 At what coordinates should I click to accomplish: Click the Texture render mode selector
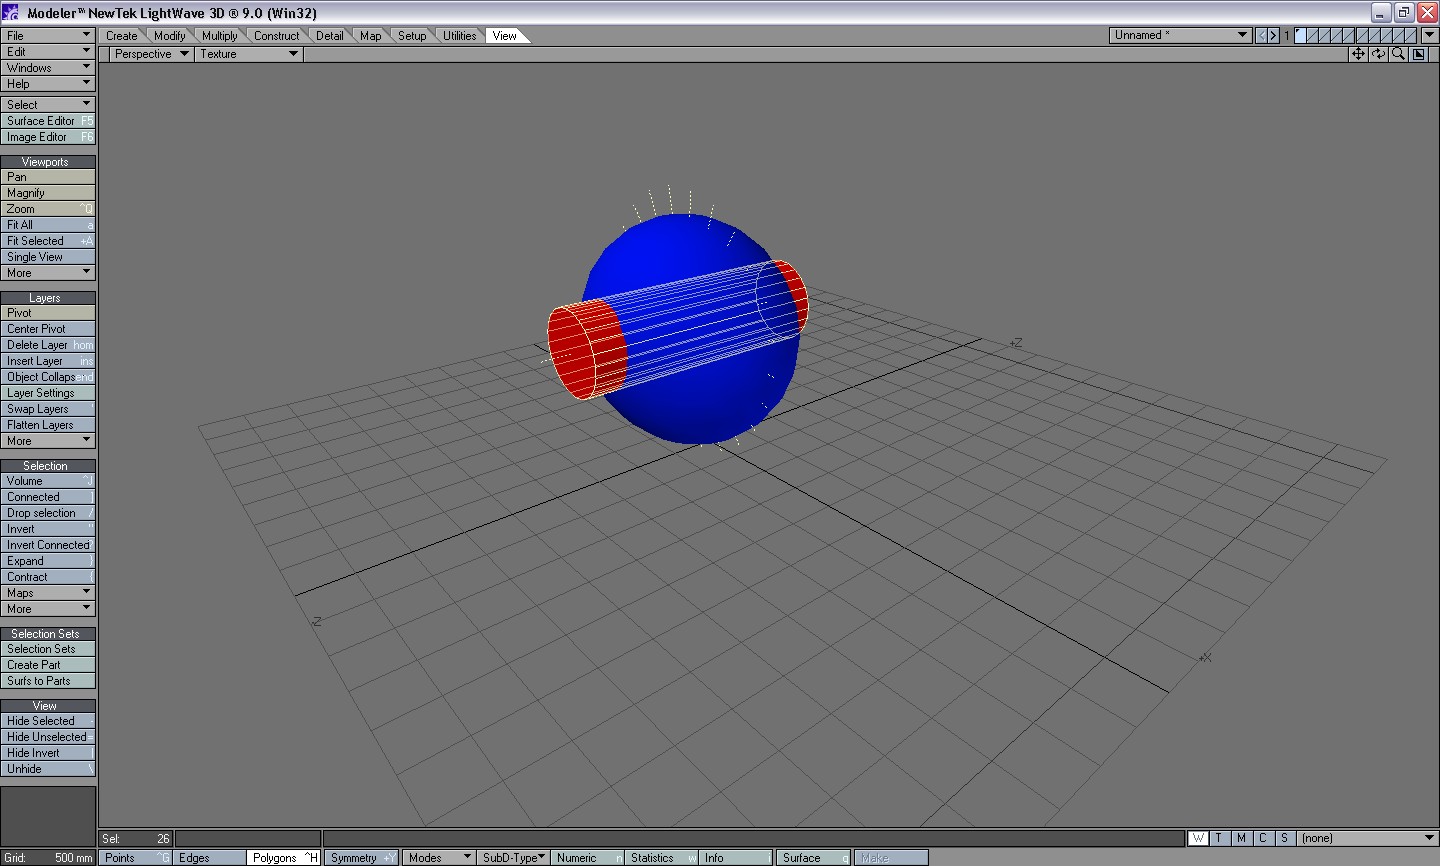pyautogui.click(x=246, y=54)
